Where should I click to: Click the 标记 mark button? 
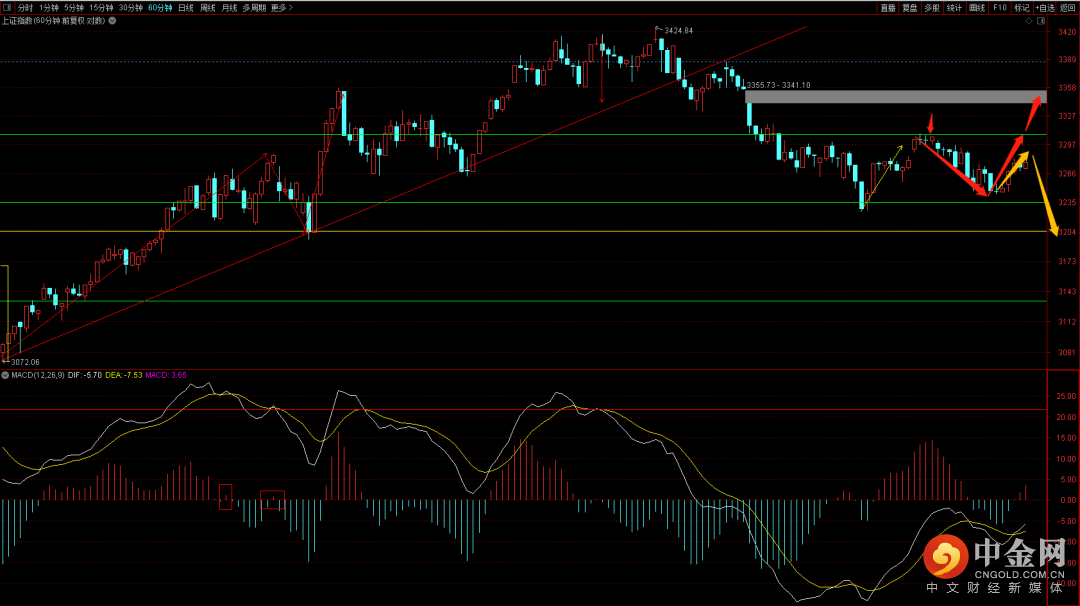pyautogui.click(x=1021, y=7)
